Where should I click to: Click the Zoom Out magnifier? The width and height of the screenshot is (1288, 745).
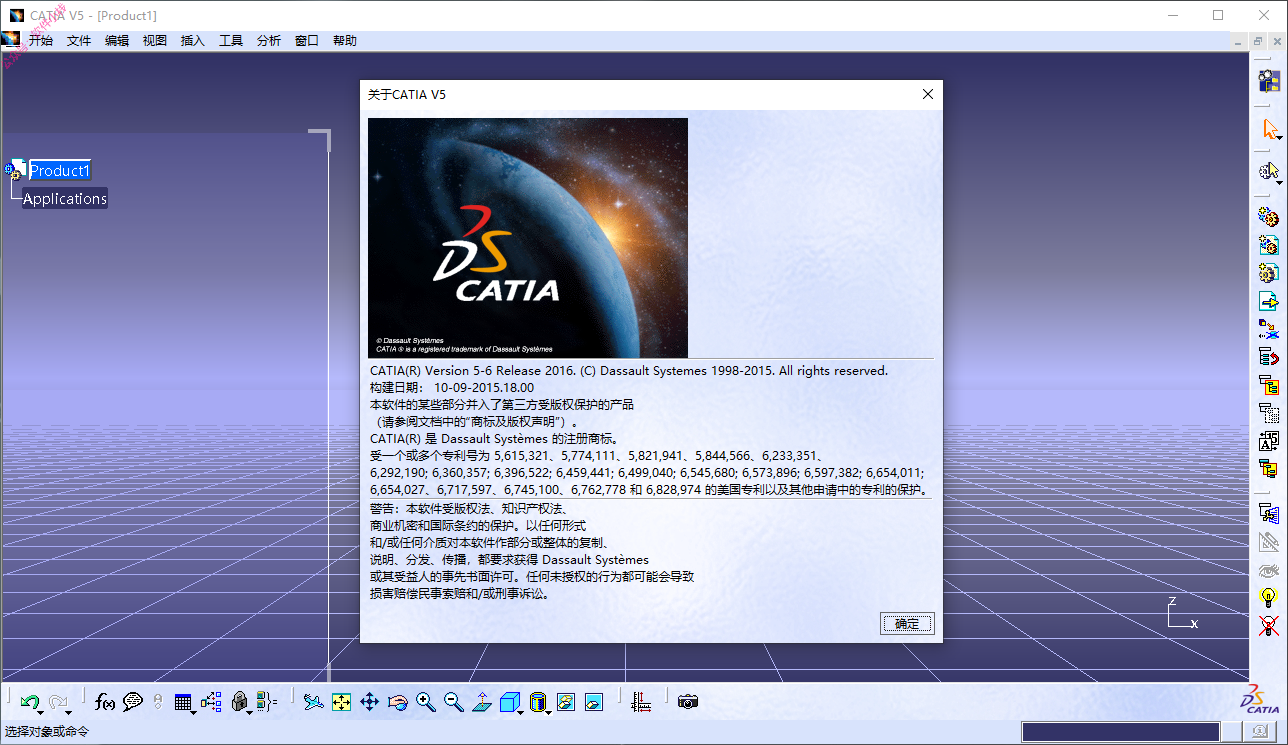[x=454, y=702]
